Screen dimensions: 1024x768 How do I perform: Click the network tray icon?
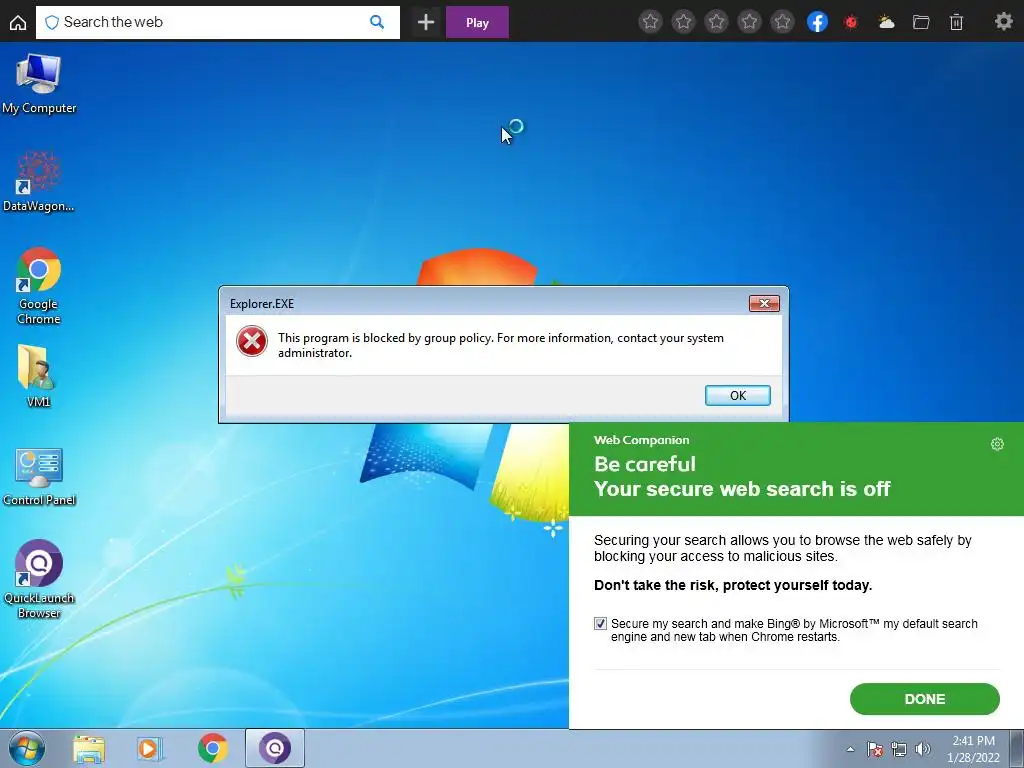(x=899, y=749)
